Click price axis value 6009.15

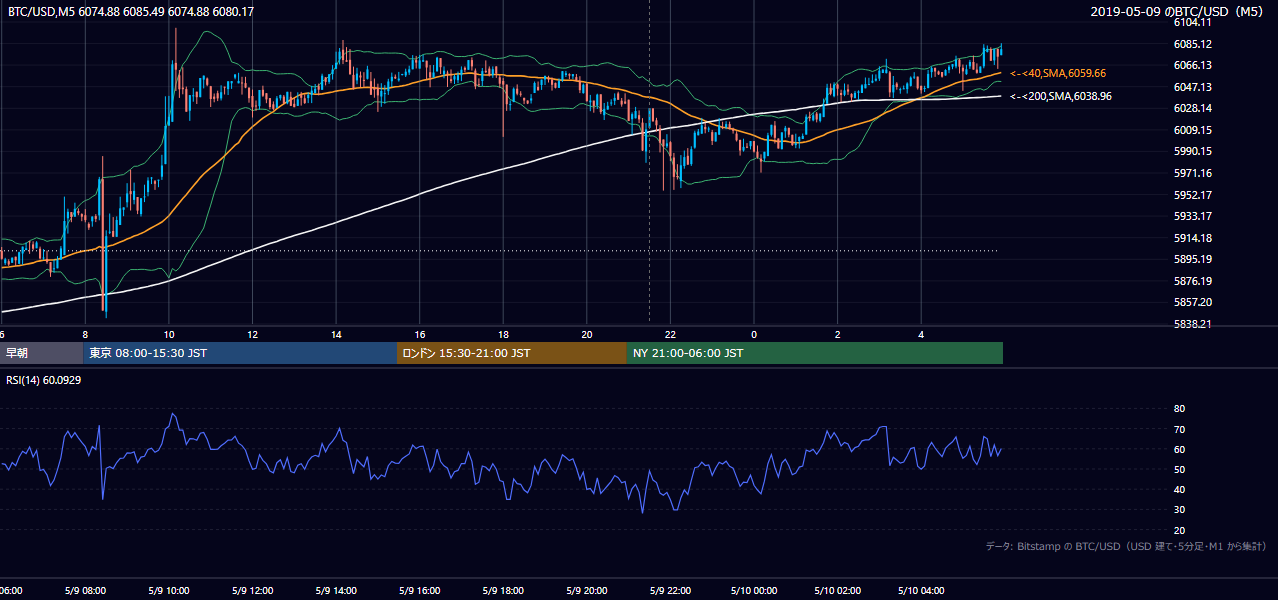tap(1193, 130)
